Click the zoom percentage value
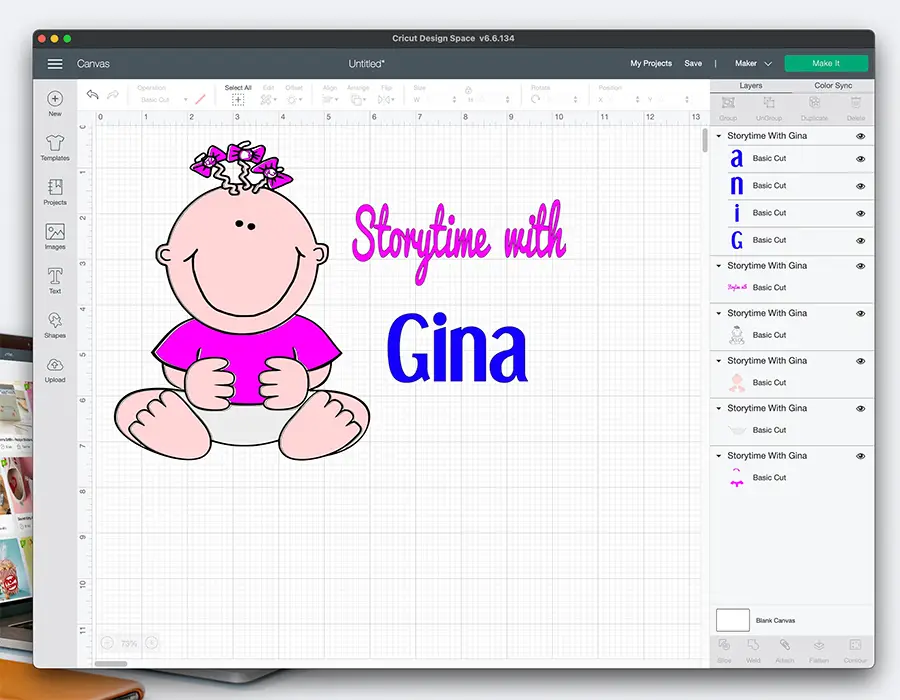The image size is (900, 700). coord(129,644)
